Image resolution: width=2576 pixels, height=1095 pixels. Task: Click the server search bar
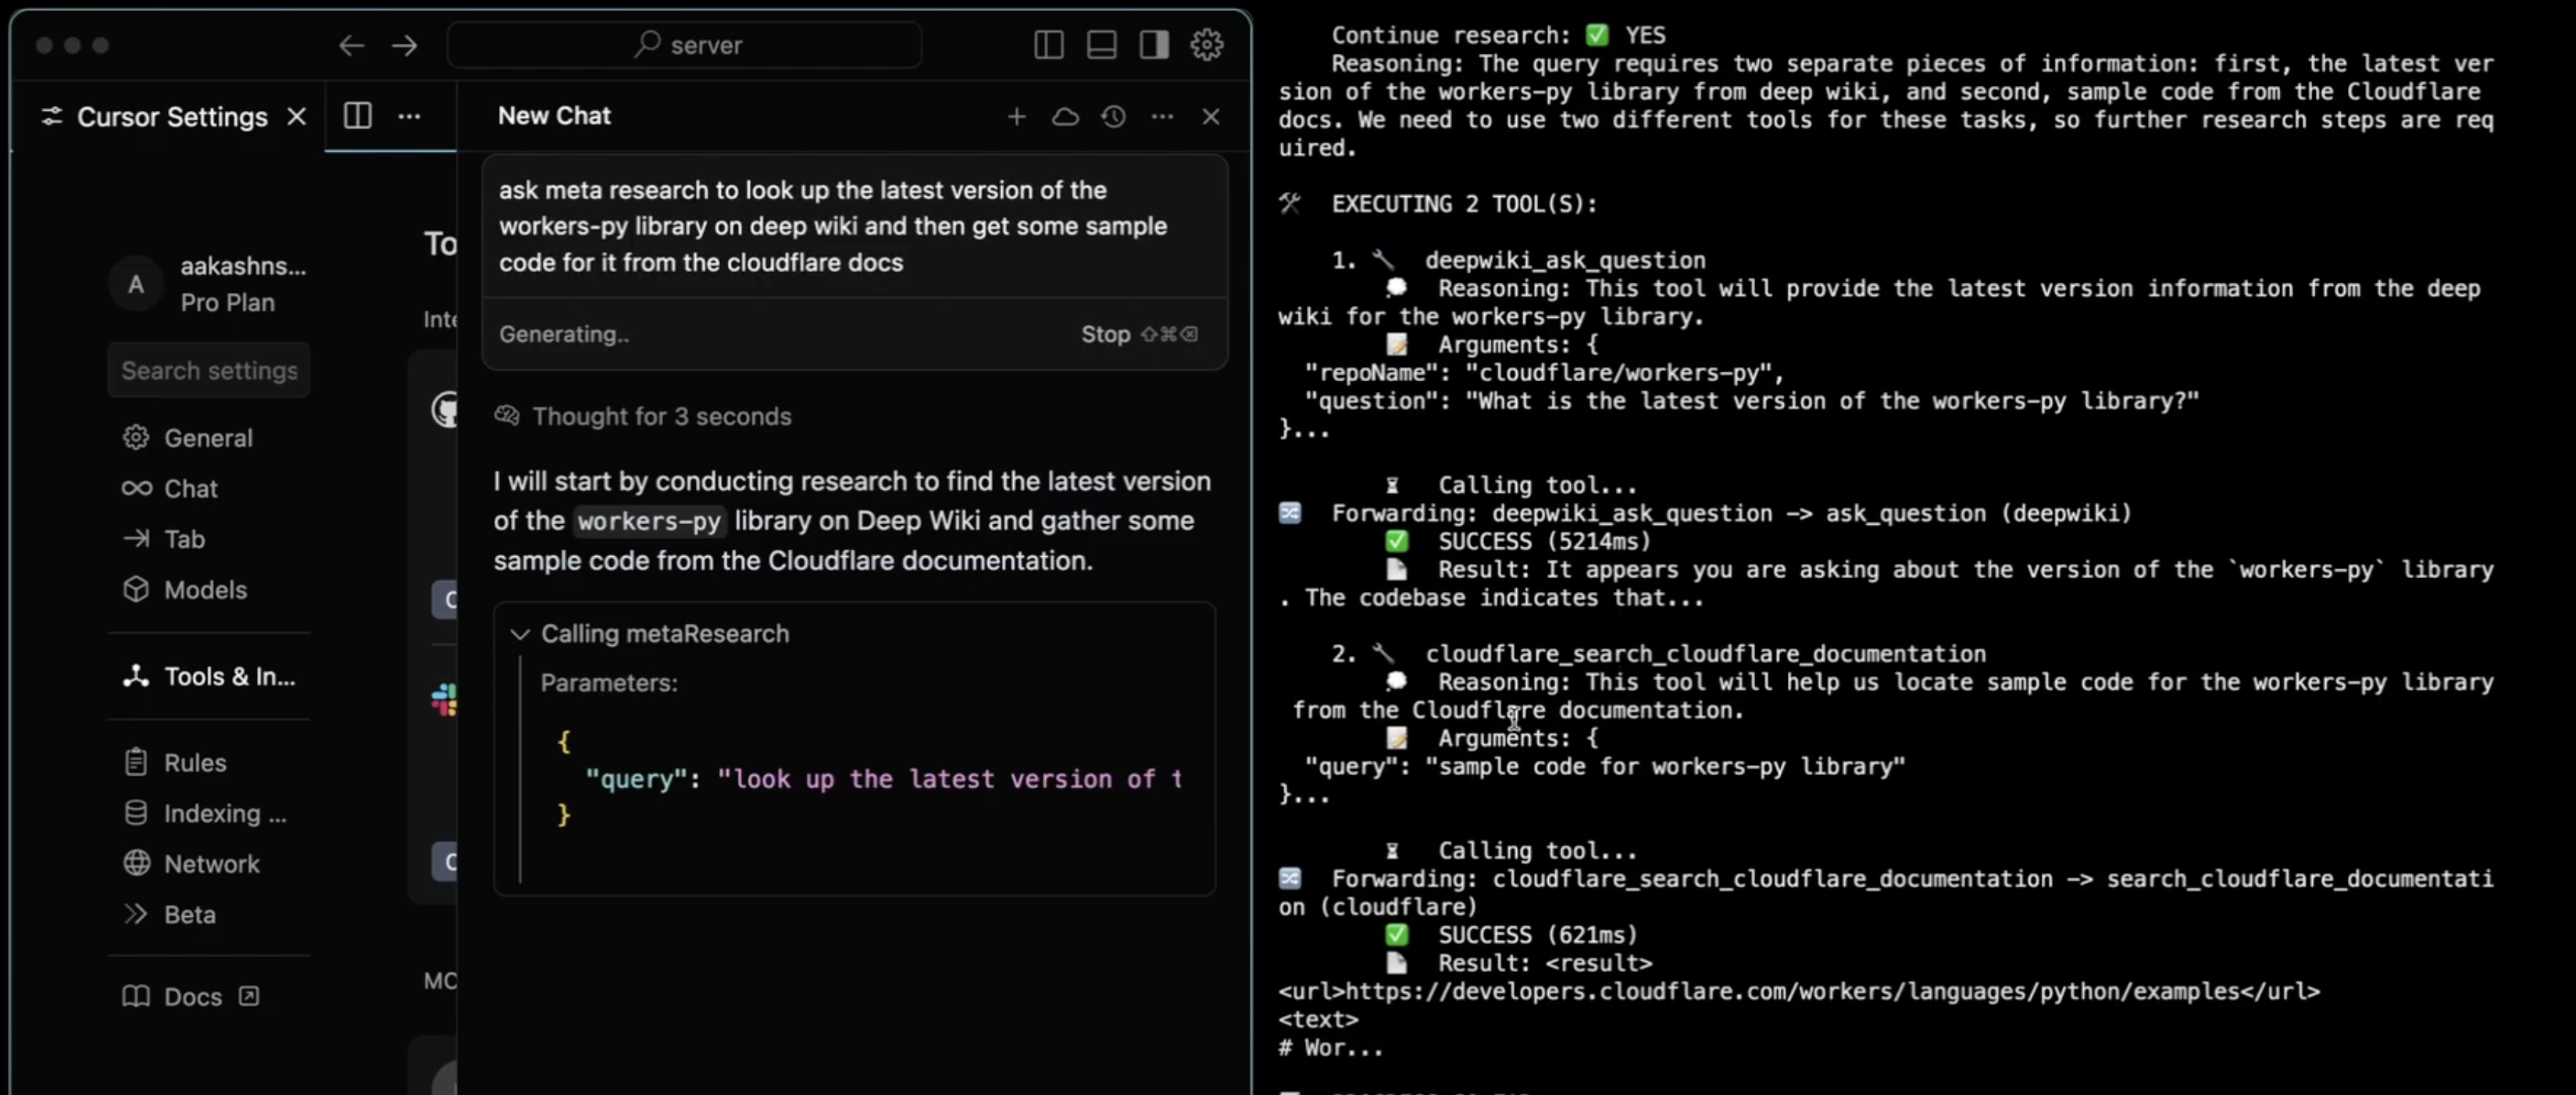tap(685, 45)
